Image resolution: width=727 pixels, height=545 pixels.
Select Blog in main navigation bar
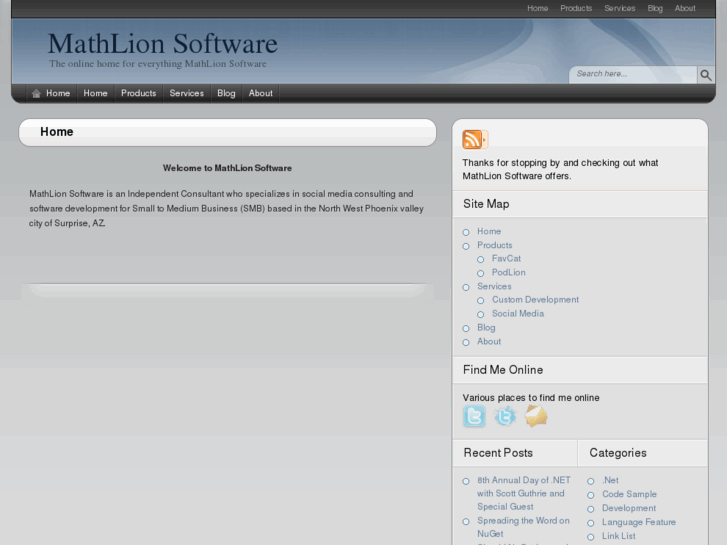click(x=226, y=93)
